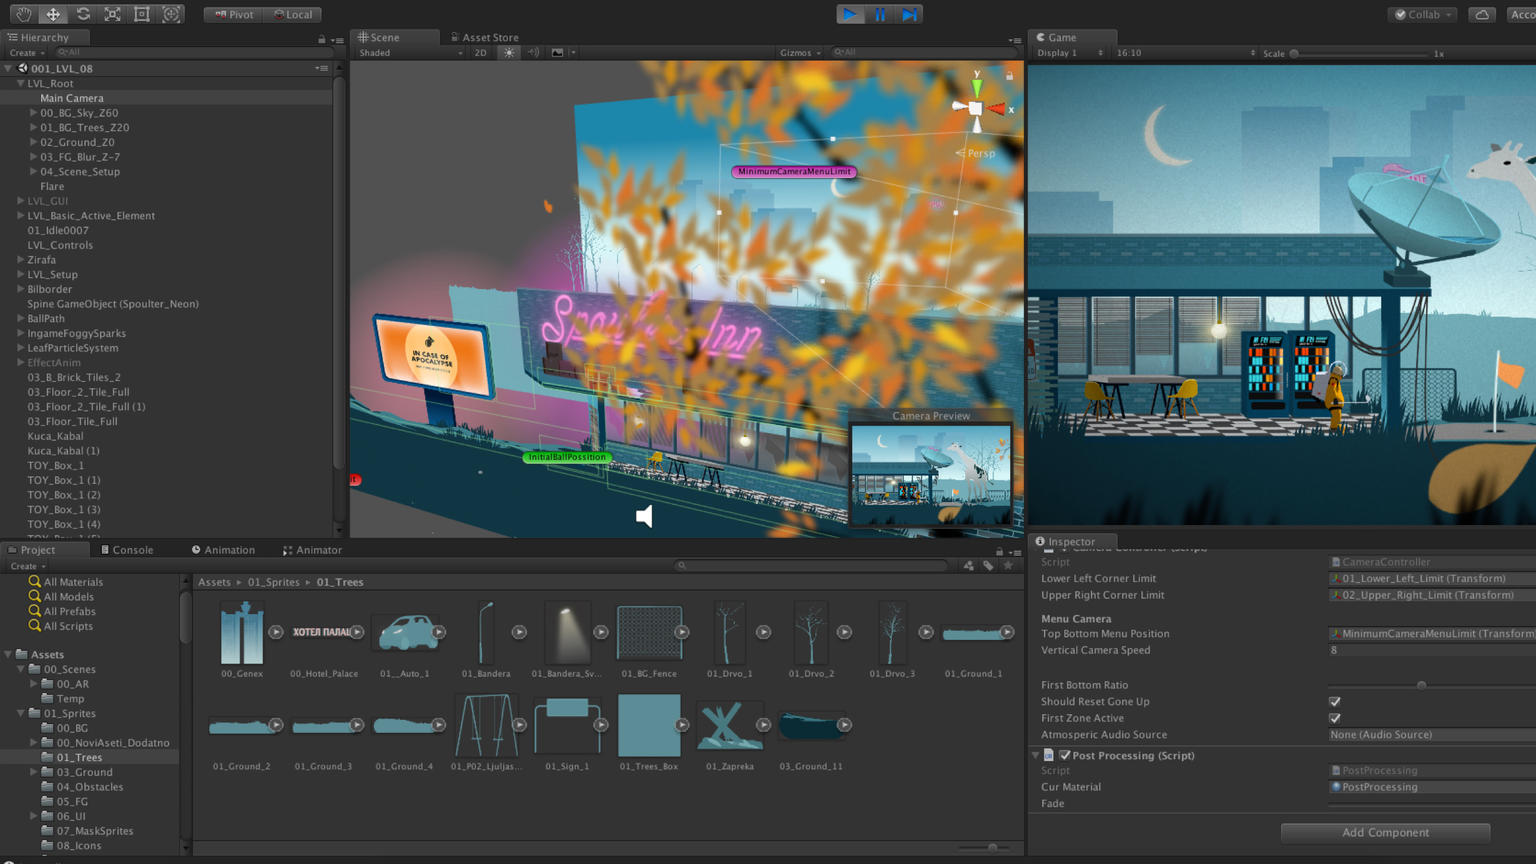Select the Rotate tool
This screenshot has height=864, width=1536.
point(84,14)
